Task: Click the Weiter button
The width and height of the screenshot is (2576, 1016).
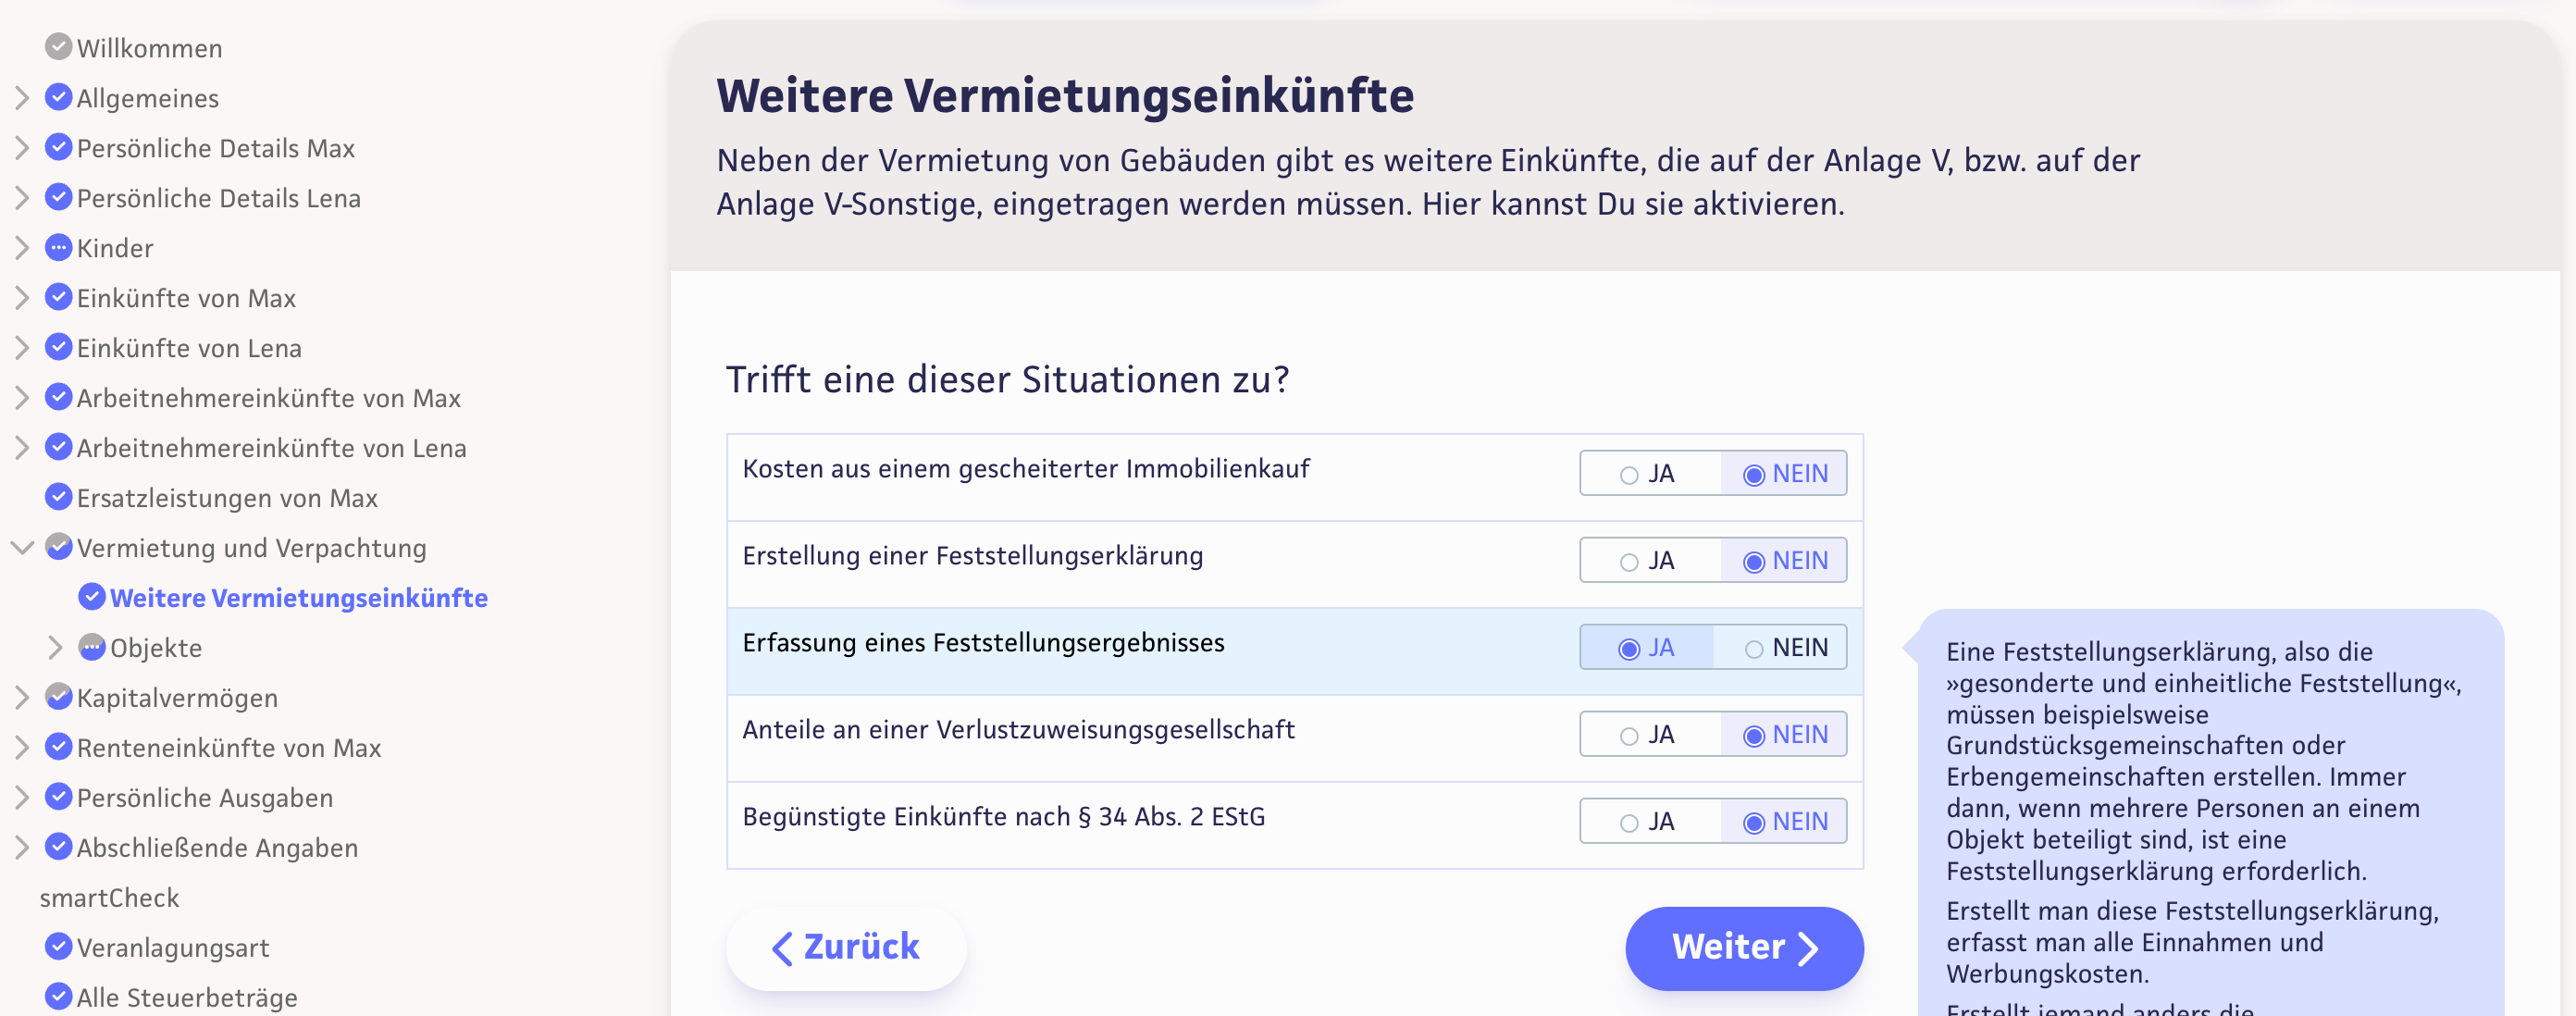Action: click(x=1743, y=947)
